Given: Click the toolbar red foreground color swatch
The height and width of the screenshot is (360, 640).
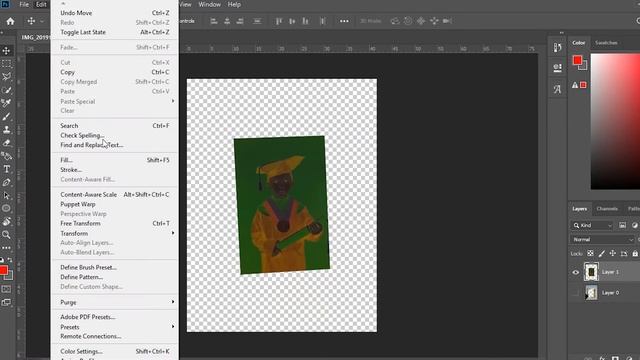Looking at the screenshot, I should tap(4, 270).
